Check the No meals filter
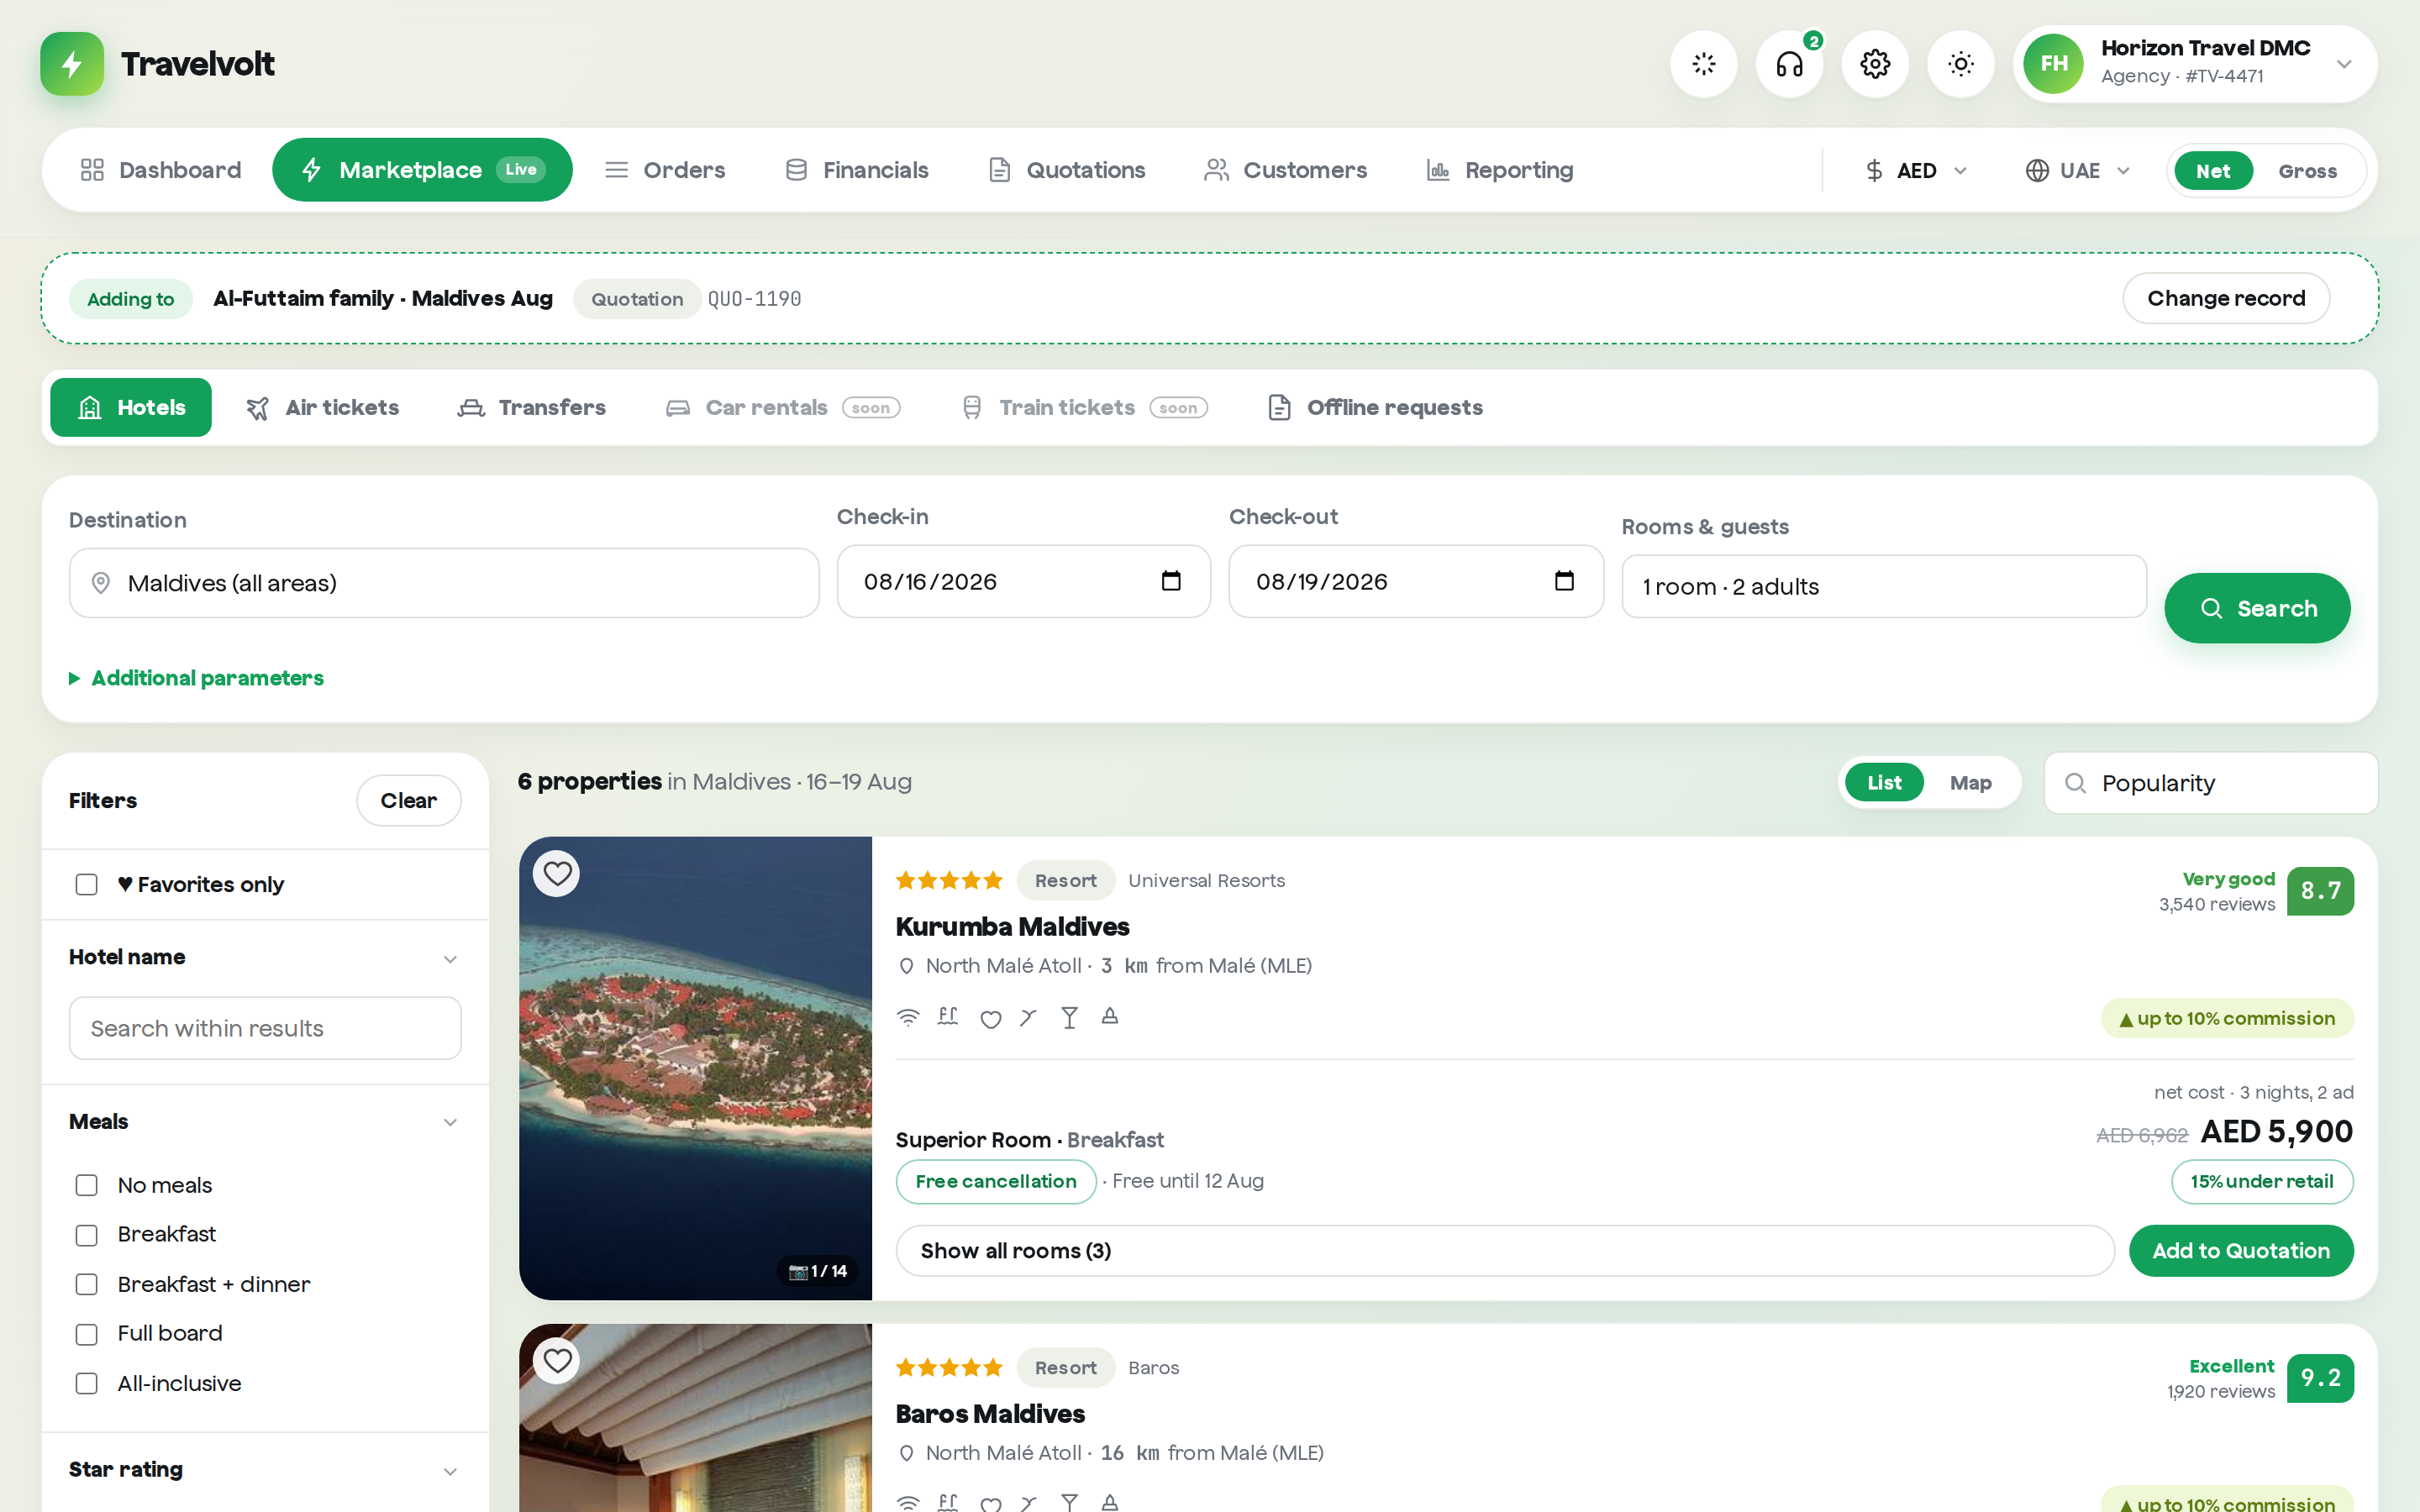Viewport: 2420px width, 1512px height. click(87, 1185)
